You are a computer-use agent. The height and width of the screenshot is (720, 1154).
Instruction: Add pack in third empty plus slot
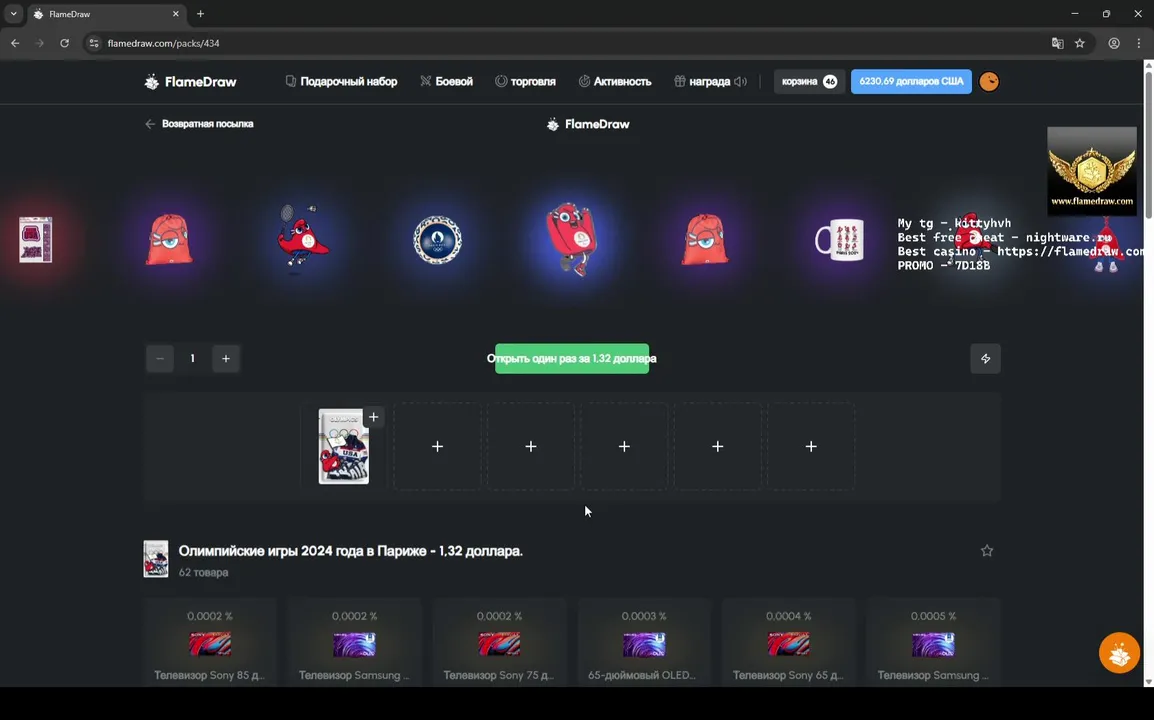pyautogui.click(x=624, y=446)
